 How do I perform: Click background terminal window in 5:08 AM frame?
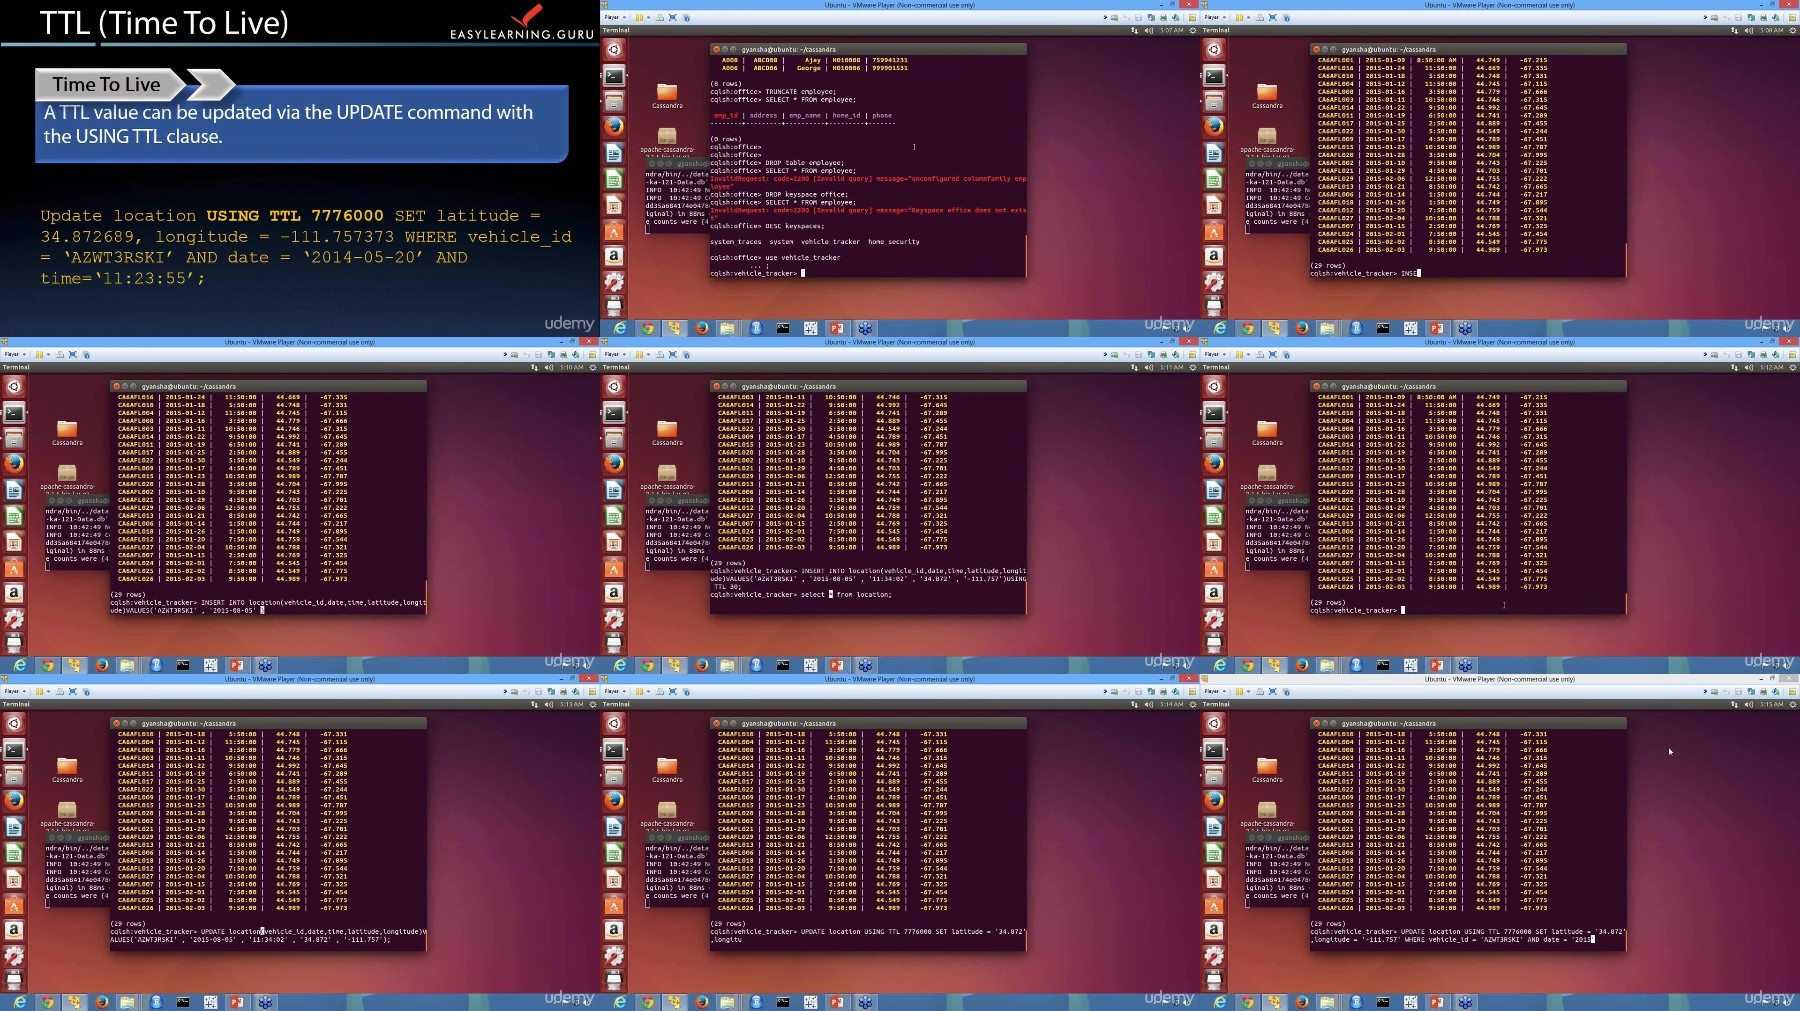1276,195
